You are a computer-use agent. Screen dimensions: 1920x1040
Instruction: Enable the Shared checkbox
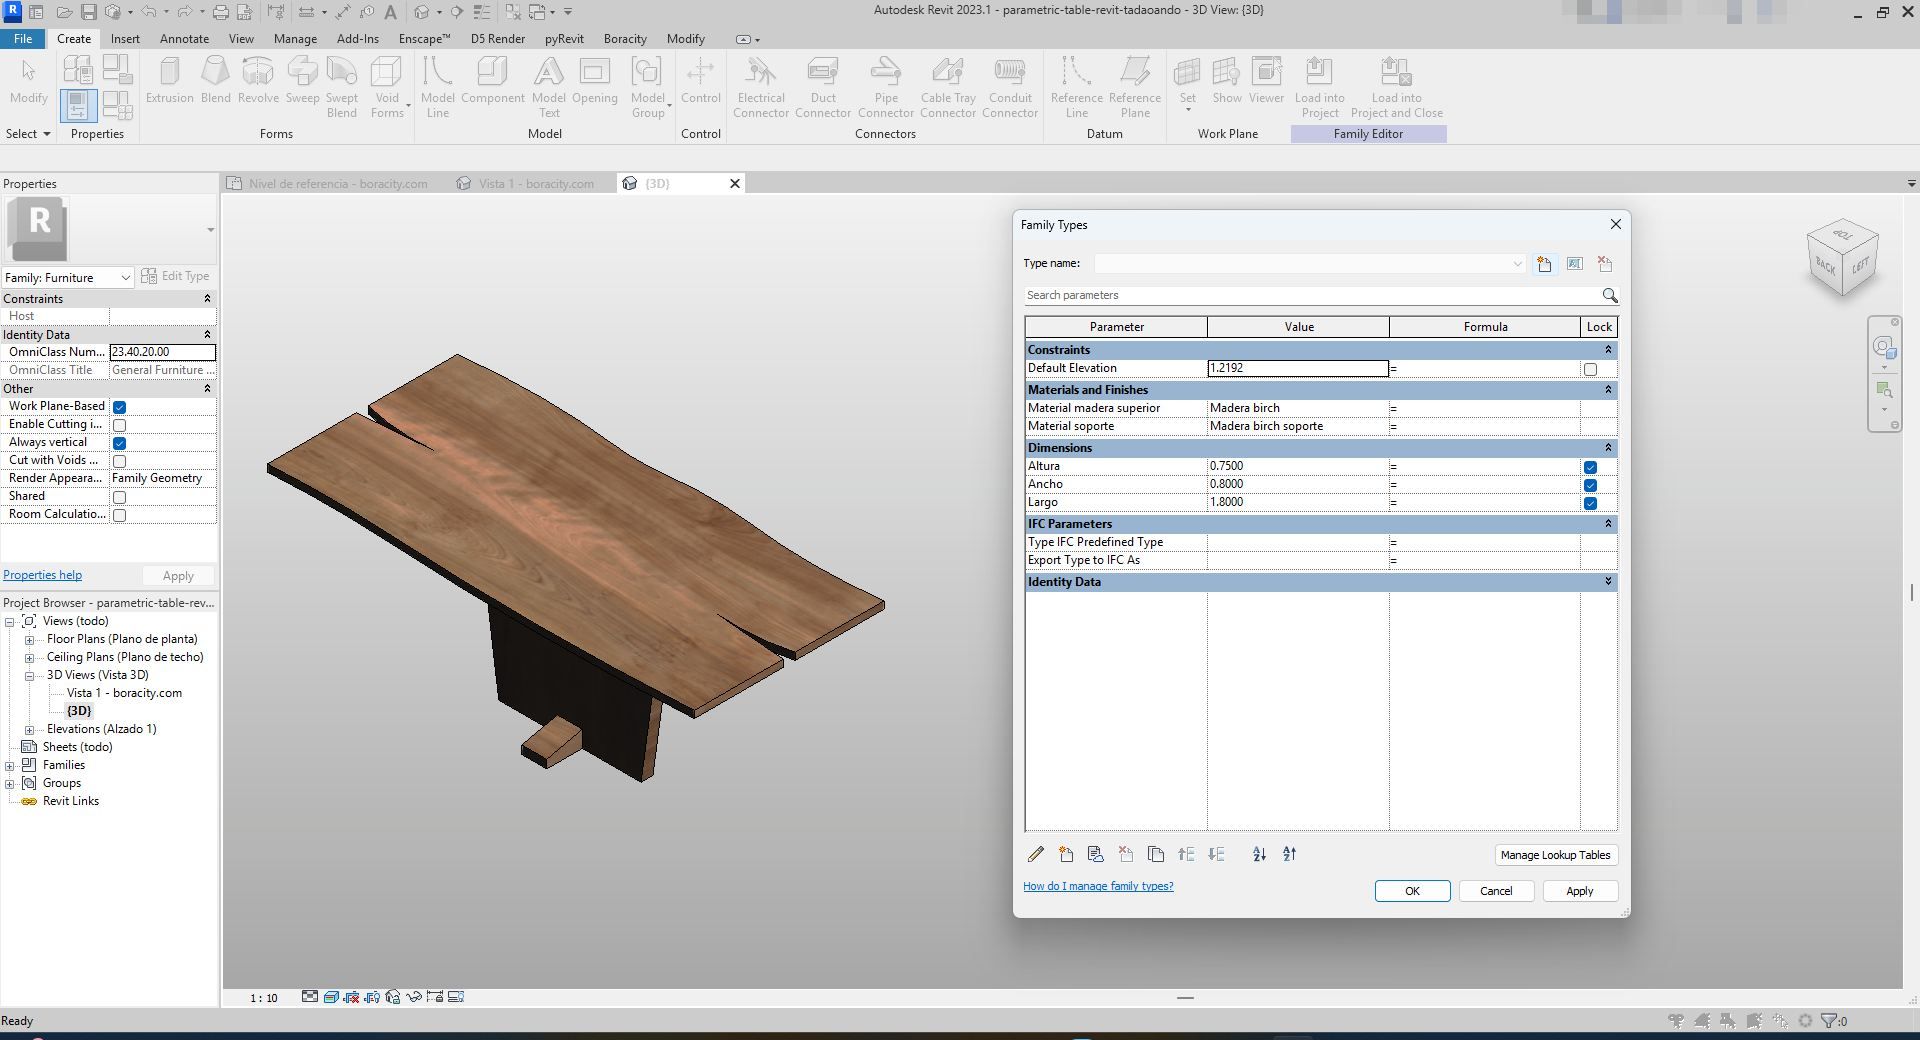click(x=120, y=497)
